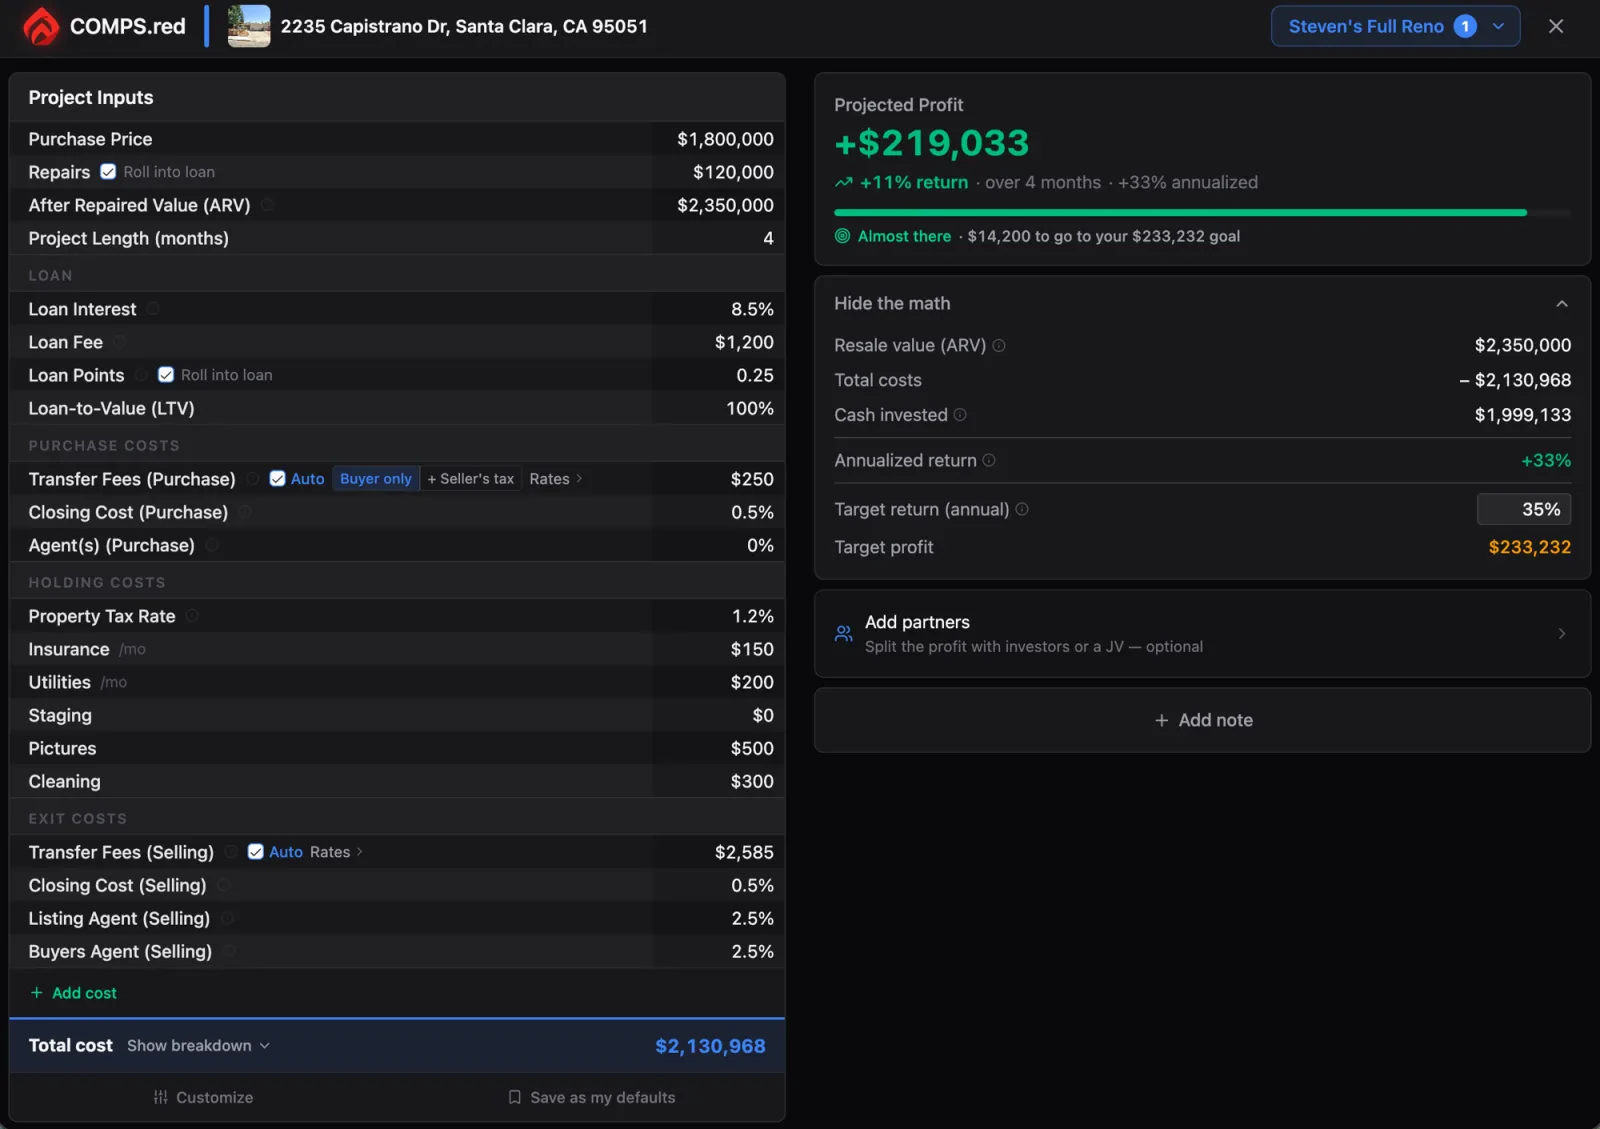
Task: Click the blue badge showing 1 in scenario selector
Action: tap(1465, 27)
